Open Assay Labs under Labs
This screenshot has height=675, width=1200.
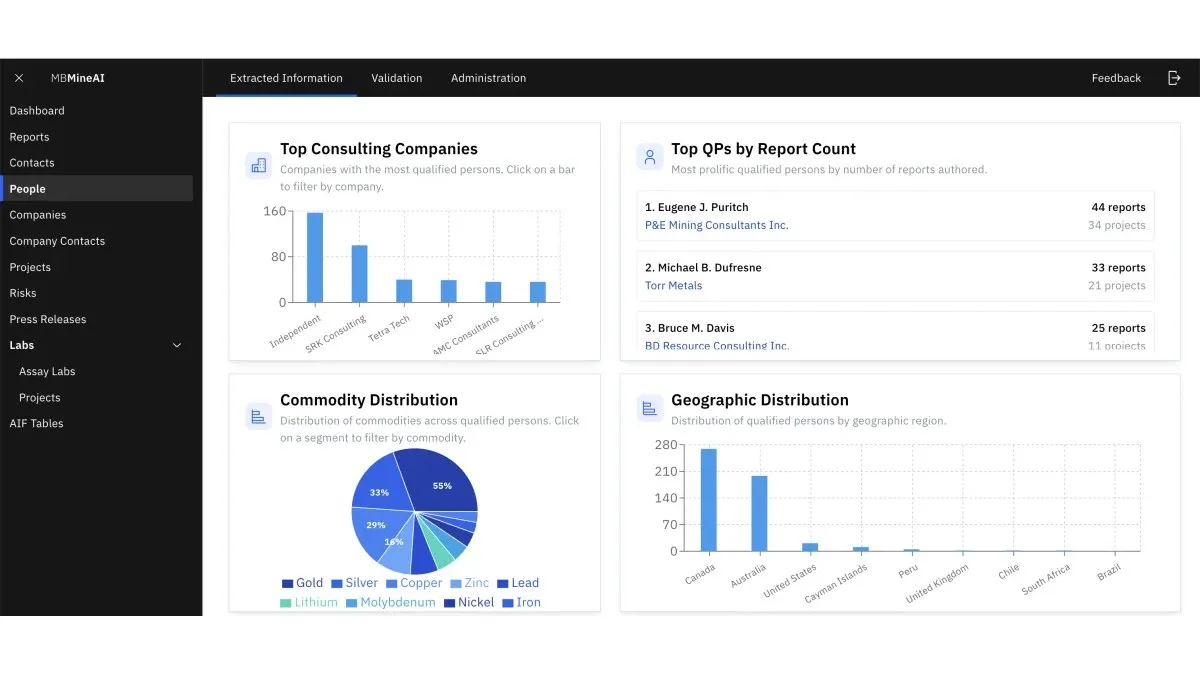coord(97,371)
